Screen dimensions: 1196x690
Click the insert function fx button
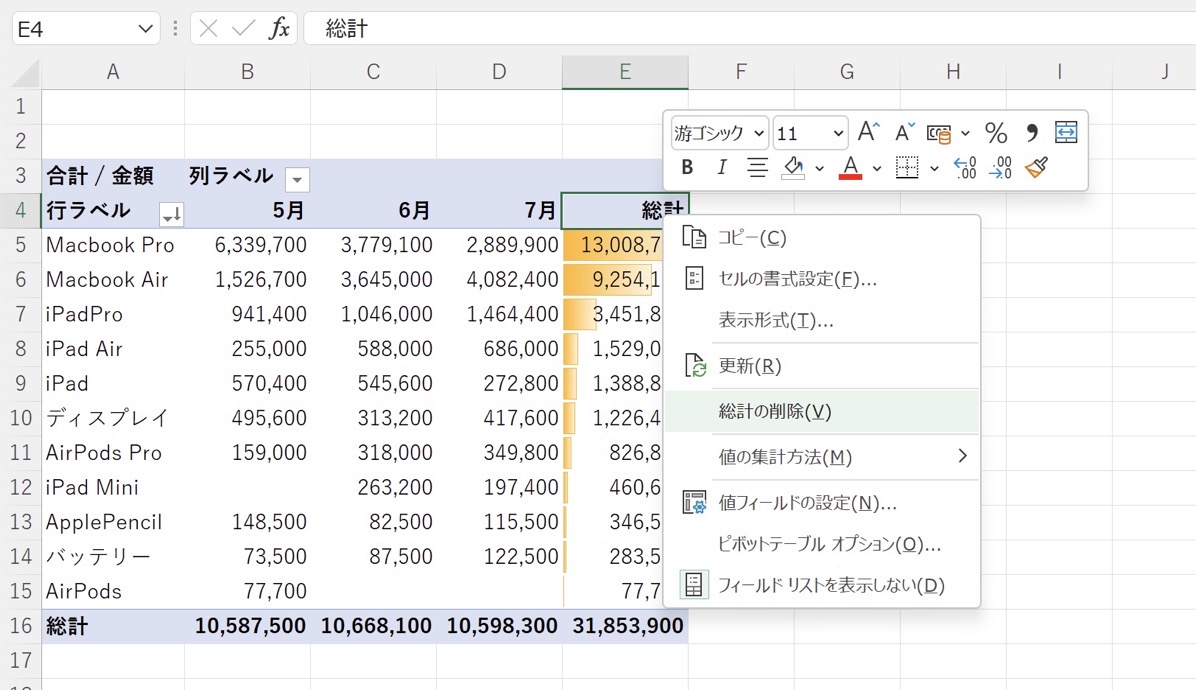point(279,29)
